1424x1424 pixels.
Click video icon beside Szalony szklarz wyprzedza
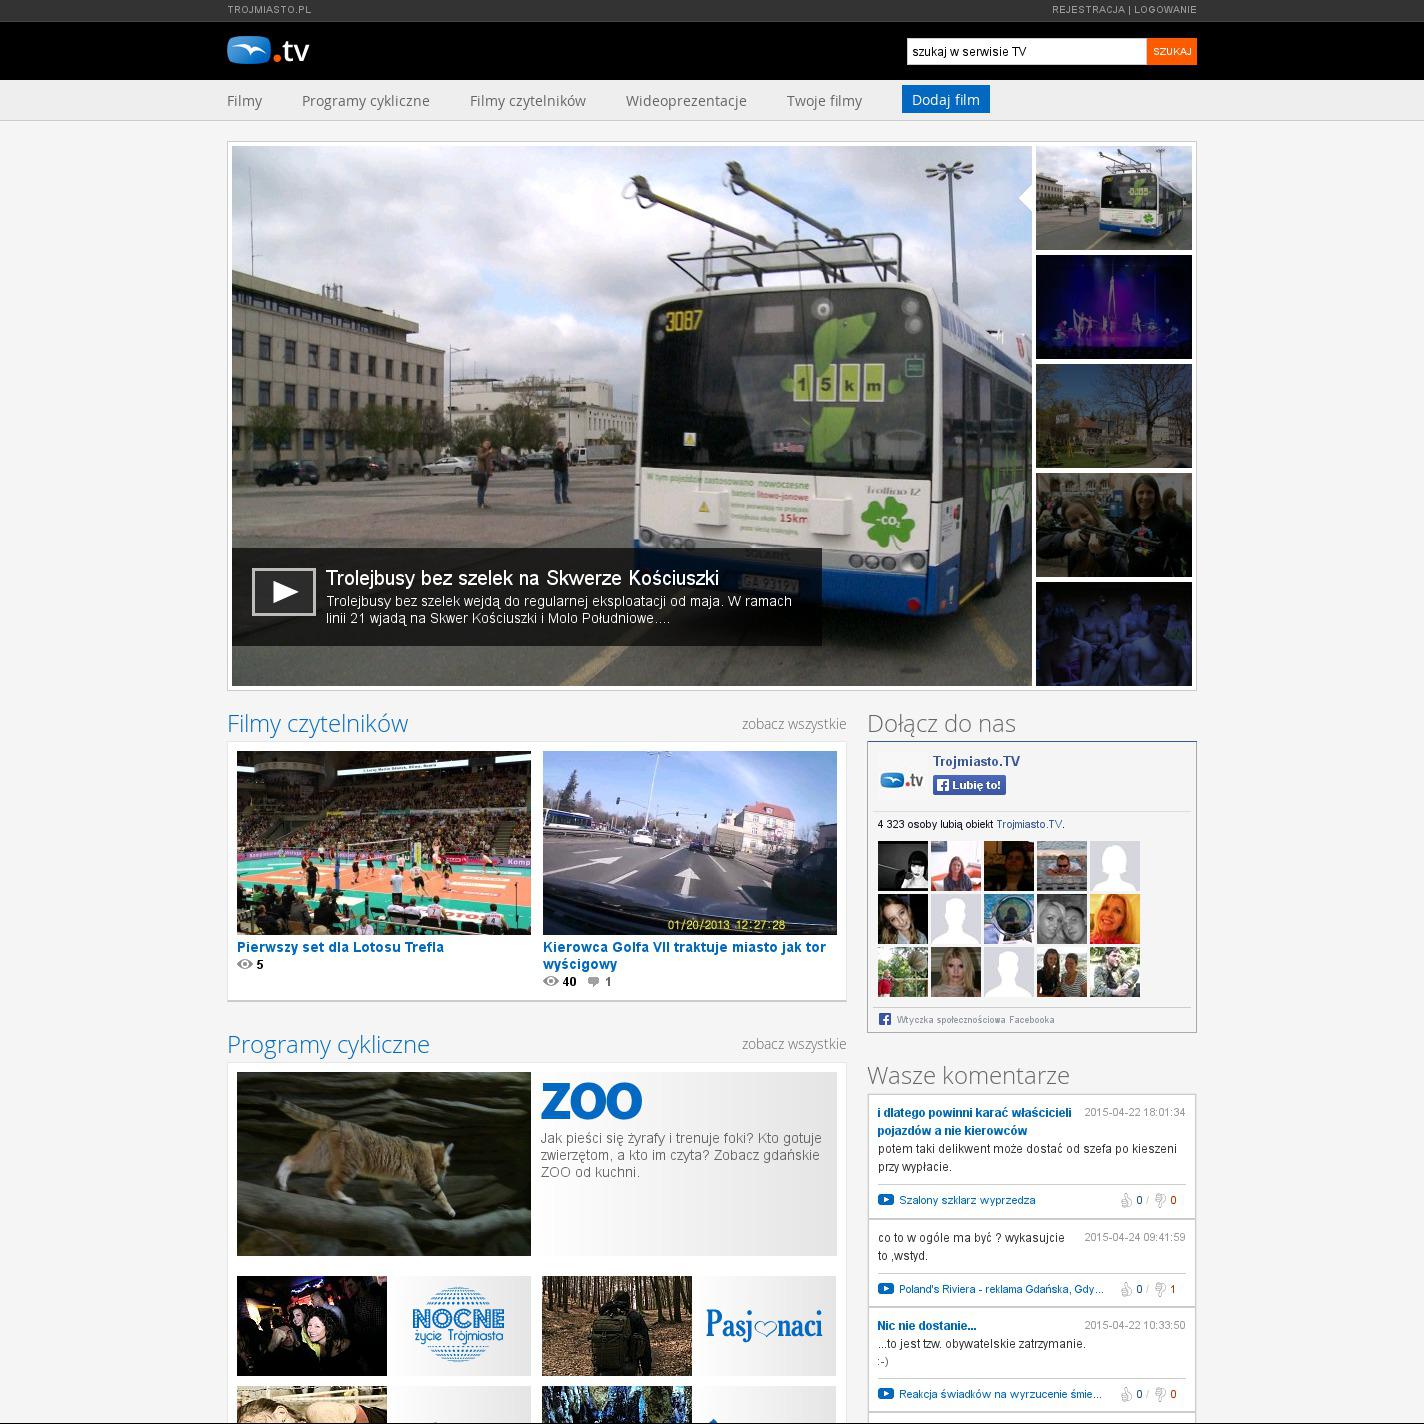point(885,1200)
